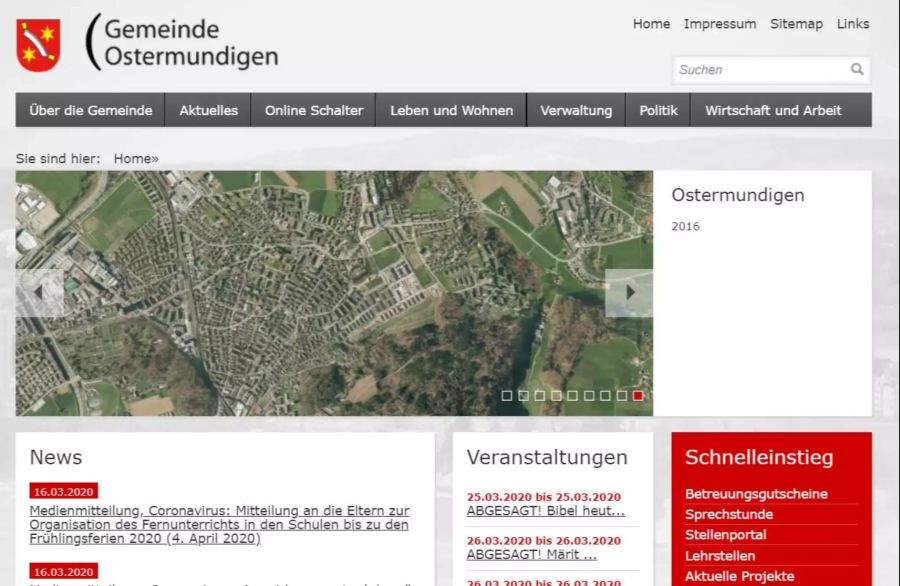
Task: Open Sprechstunde quick link
Action: click(729, 514)
